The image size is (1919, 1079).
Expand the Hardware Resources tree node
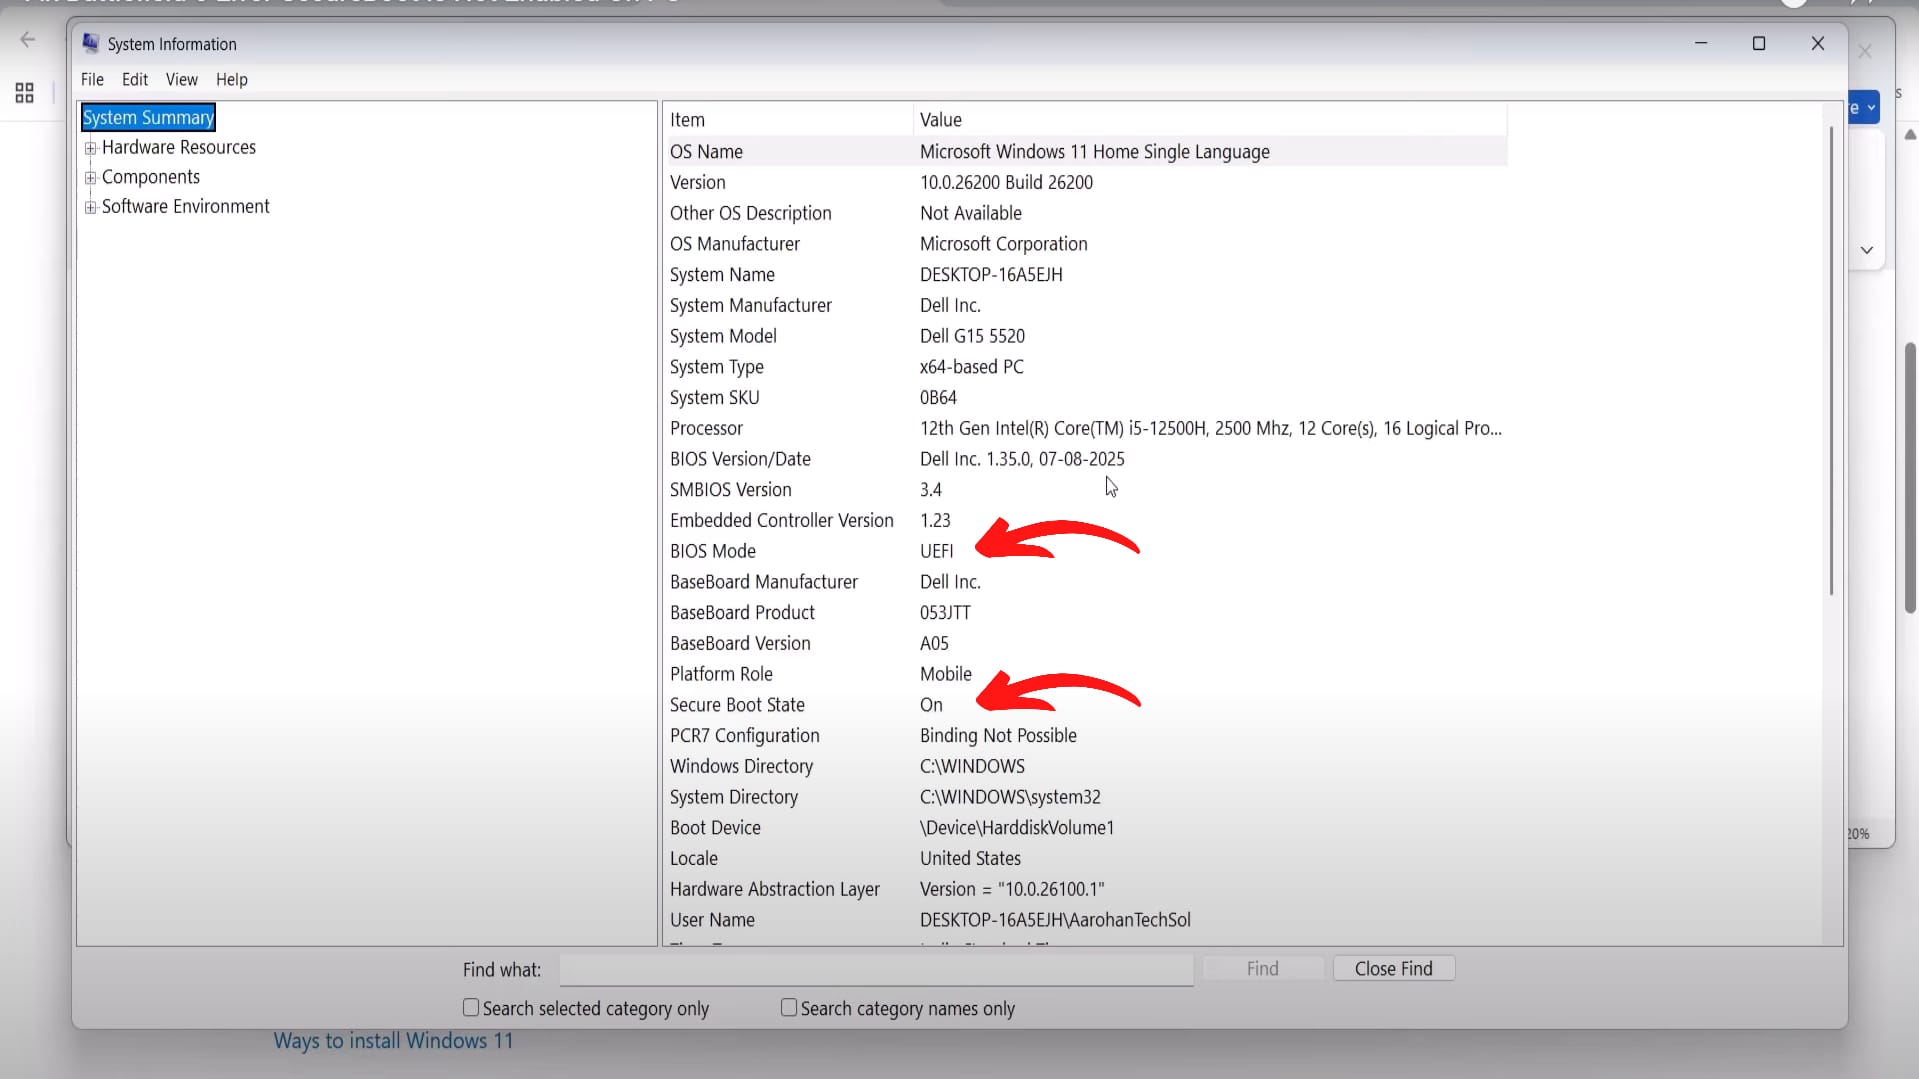(x=91, y=148)
